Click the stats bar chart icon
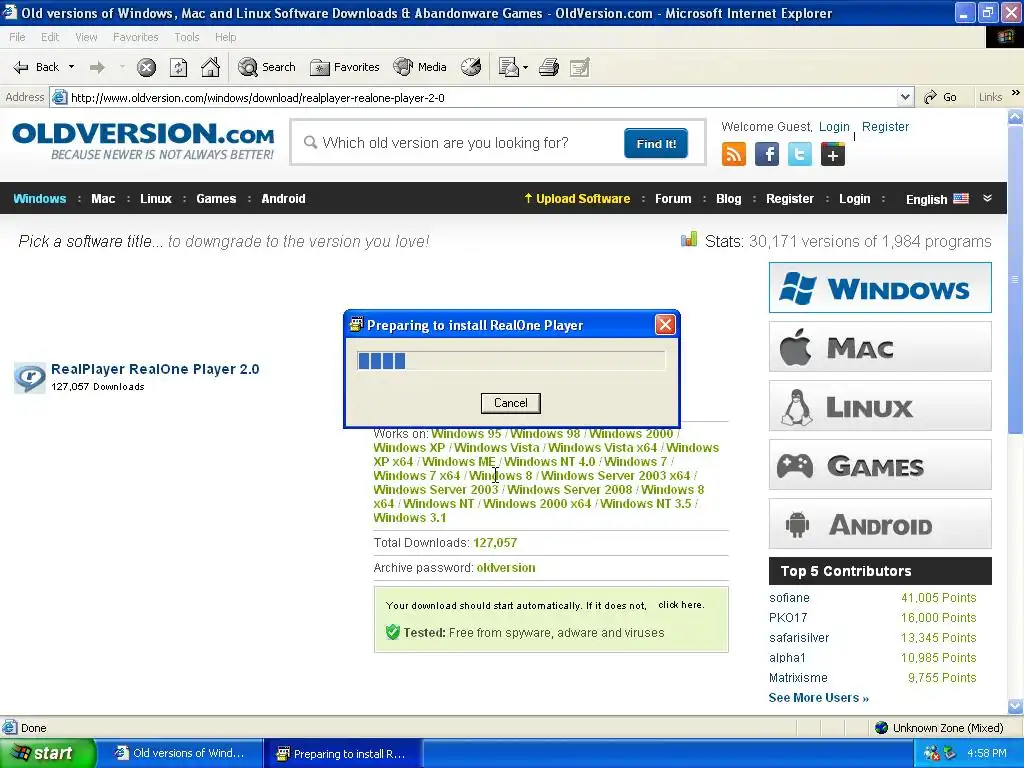Screen dimensions: 1024x768 pyautogui.click(x=689, y=239)
